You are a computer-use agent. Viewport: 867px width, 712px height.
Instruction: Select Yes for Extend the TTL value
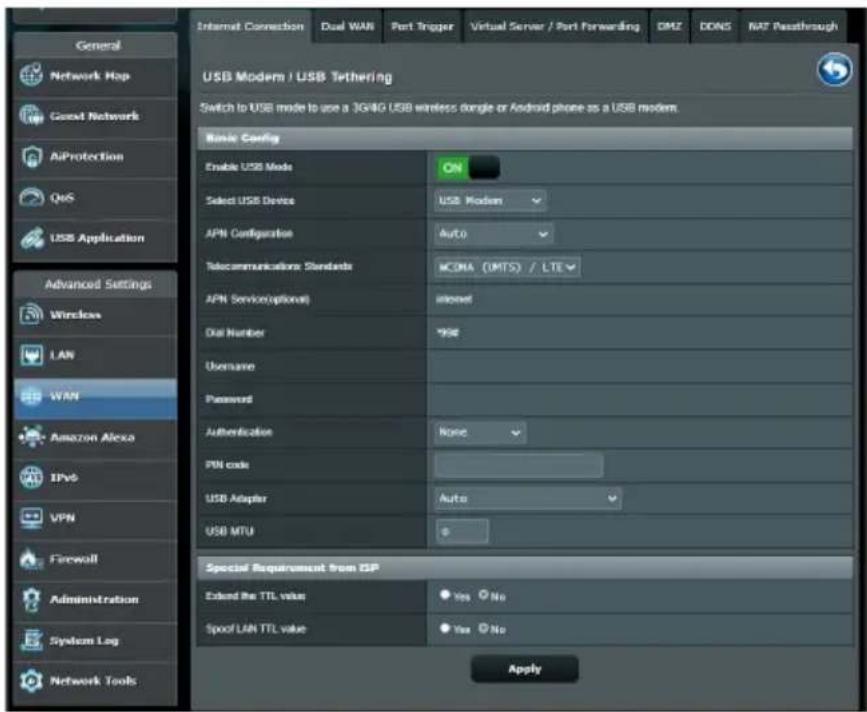tap(445, 595)
